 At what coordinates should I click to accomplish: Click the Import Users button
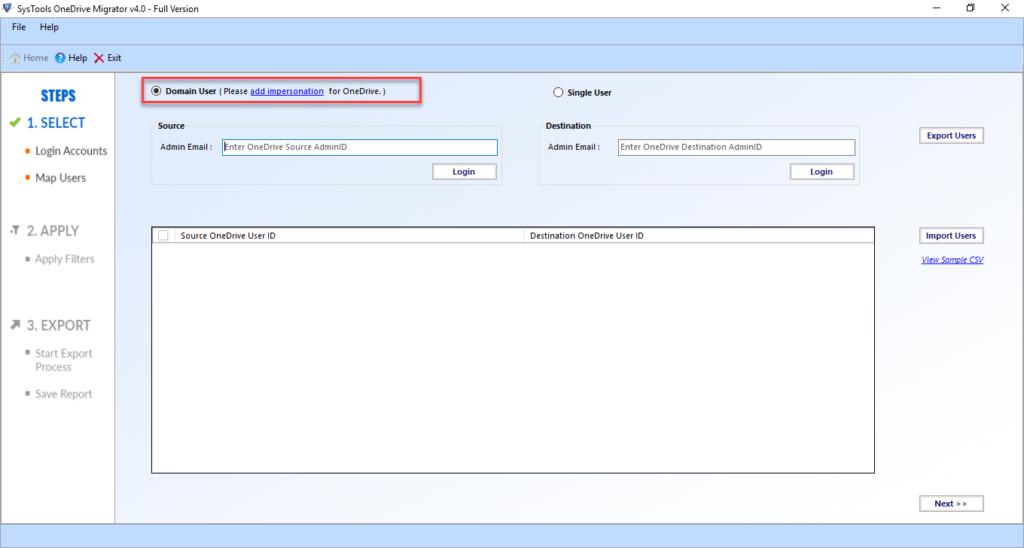[951, 235]
